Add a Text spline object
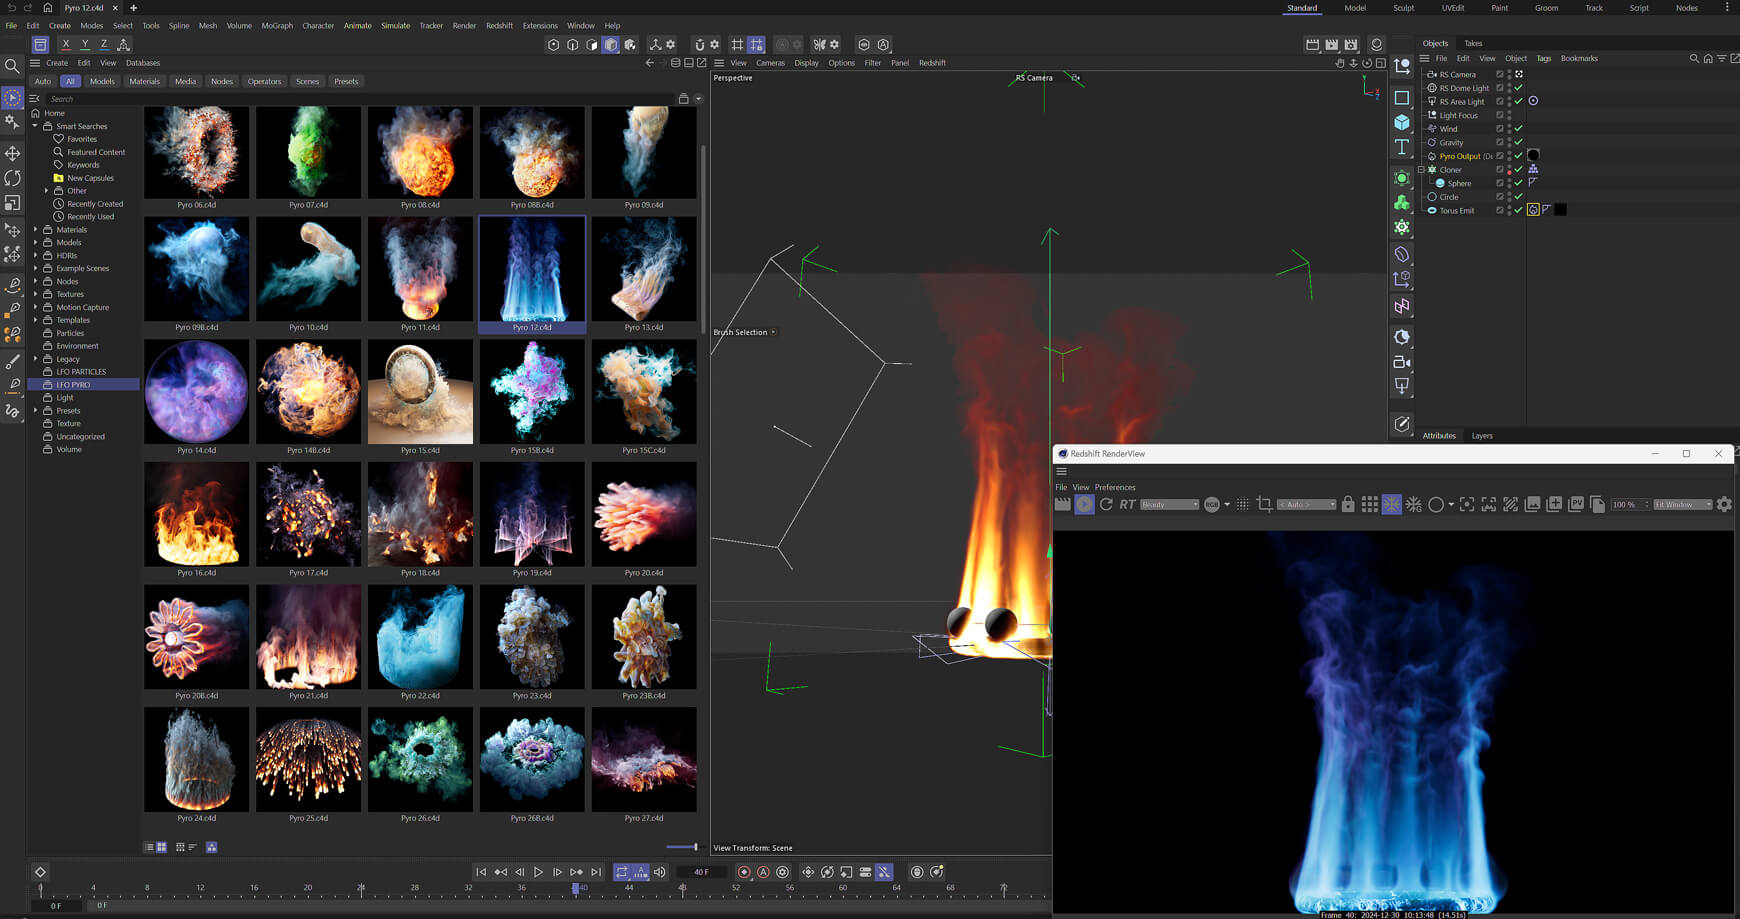Screen dimensions: 1740x919 click(1402, 147)
